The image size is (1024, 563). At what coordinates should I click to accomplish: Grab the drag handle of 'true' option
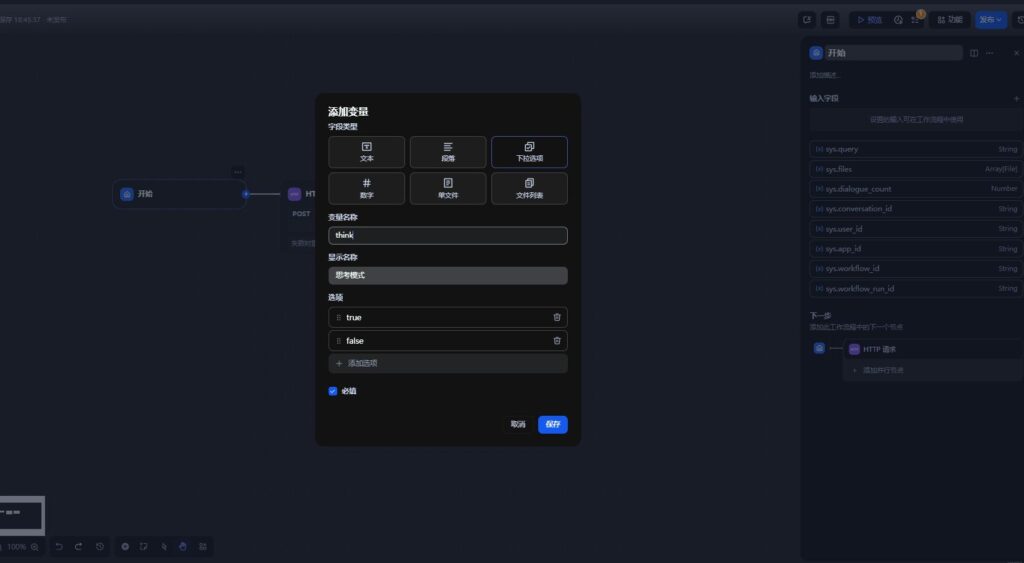[x=338, y=317]
